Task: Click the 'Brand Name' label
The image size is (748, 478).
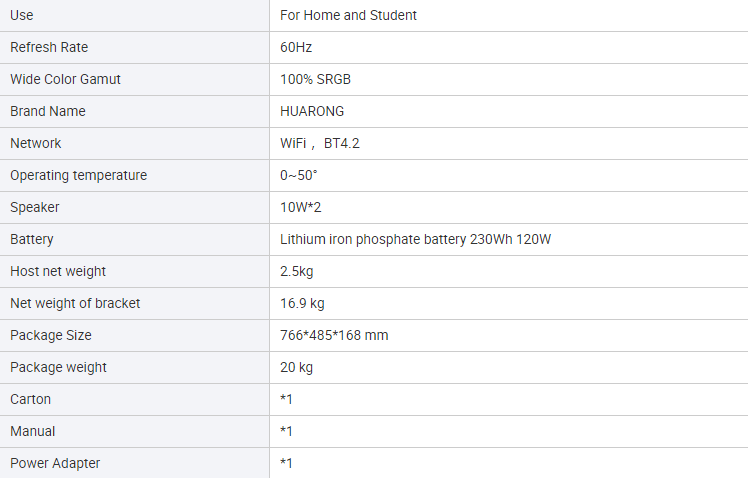Action: [x=48, y=111]
